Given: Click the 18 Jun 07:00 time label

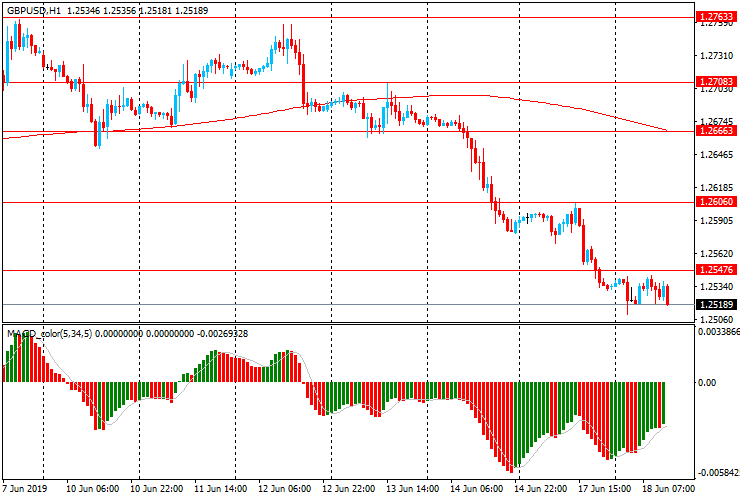Looking at the screenshot, I should [669, 488].
